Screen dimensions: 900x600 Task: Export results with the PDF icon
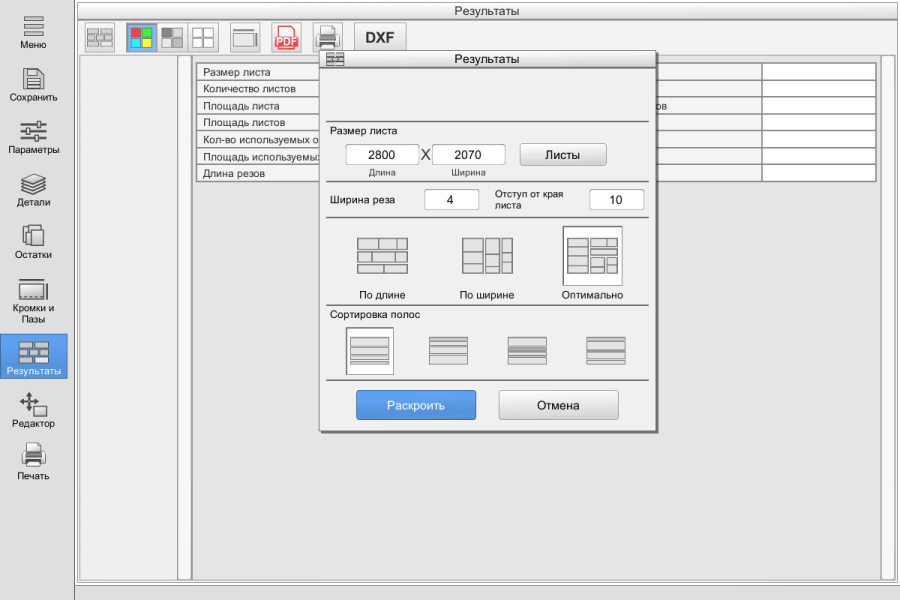pyautogui.click(x=286, y=38)
